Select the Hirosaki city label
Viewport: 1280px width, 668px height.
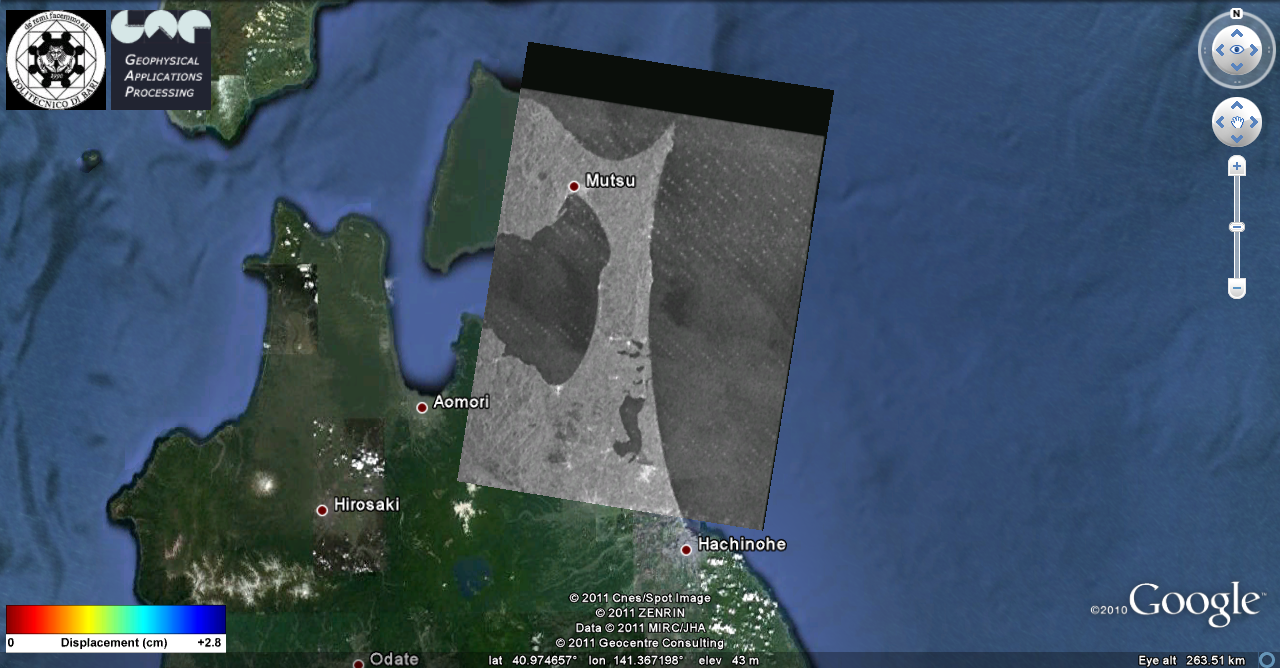(x=366, y=505)
